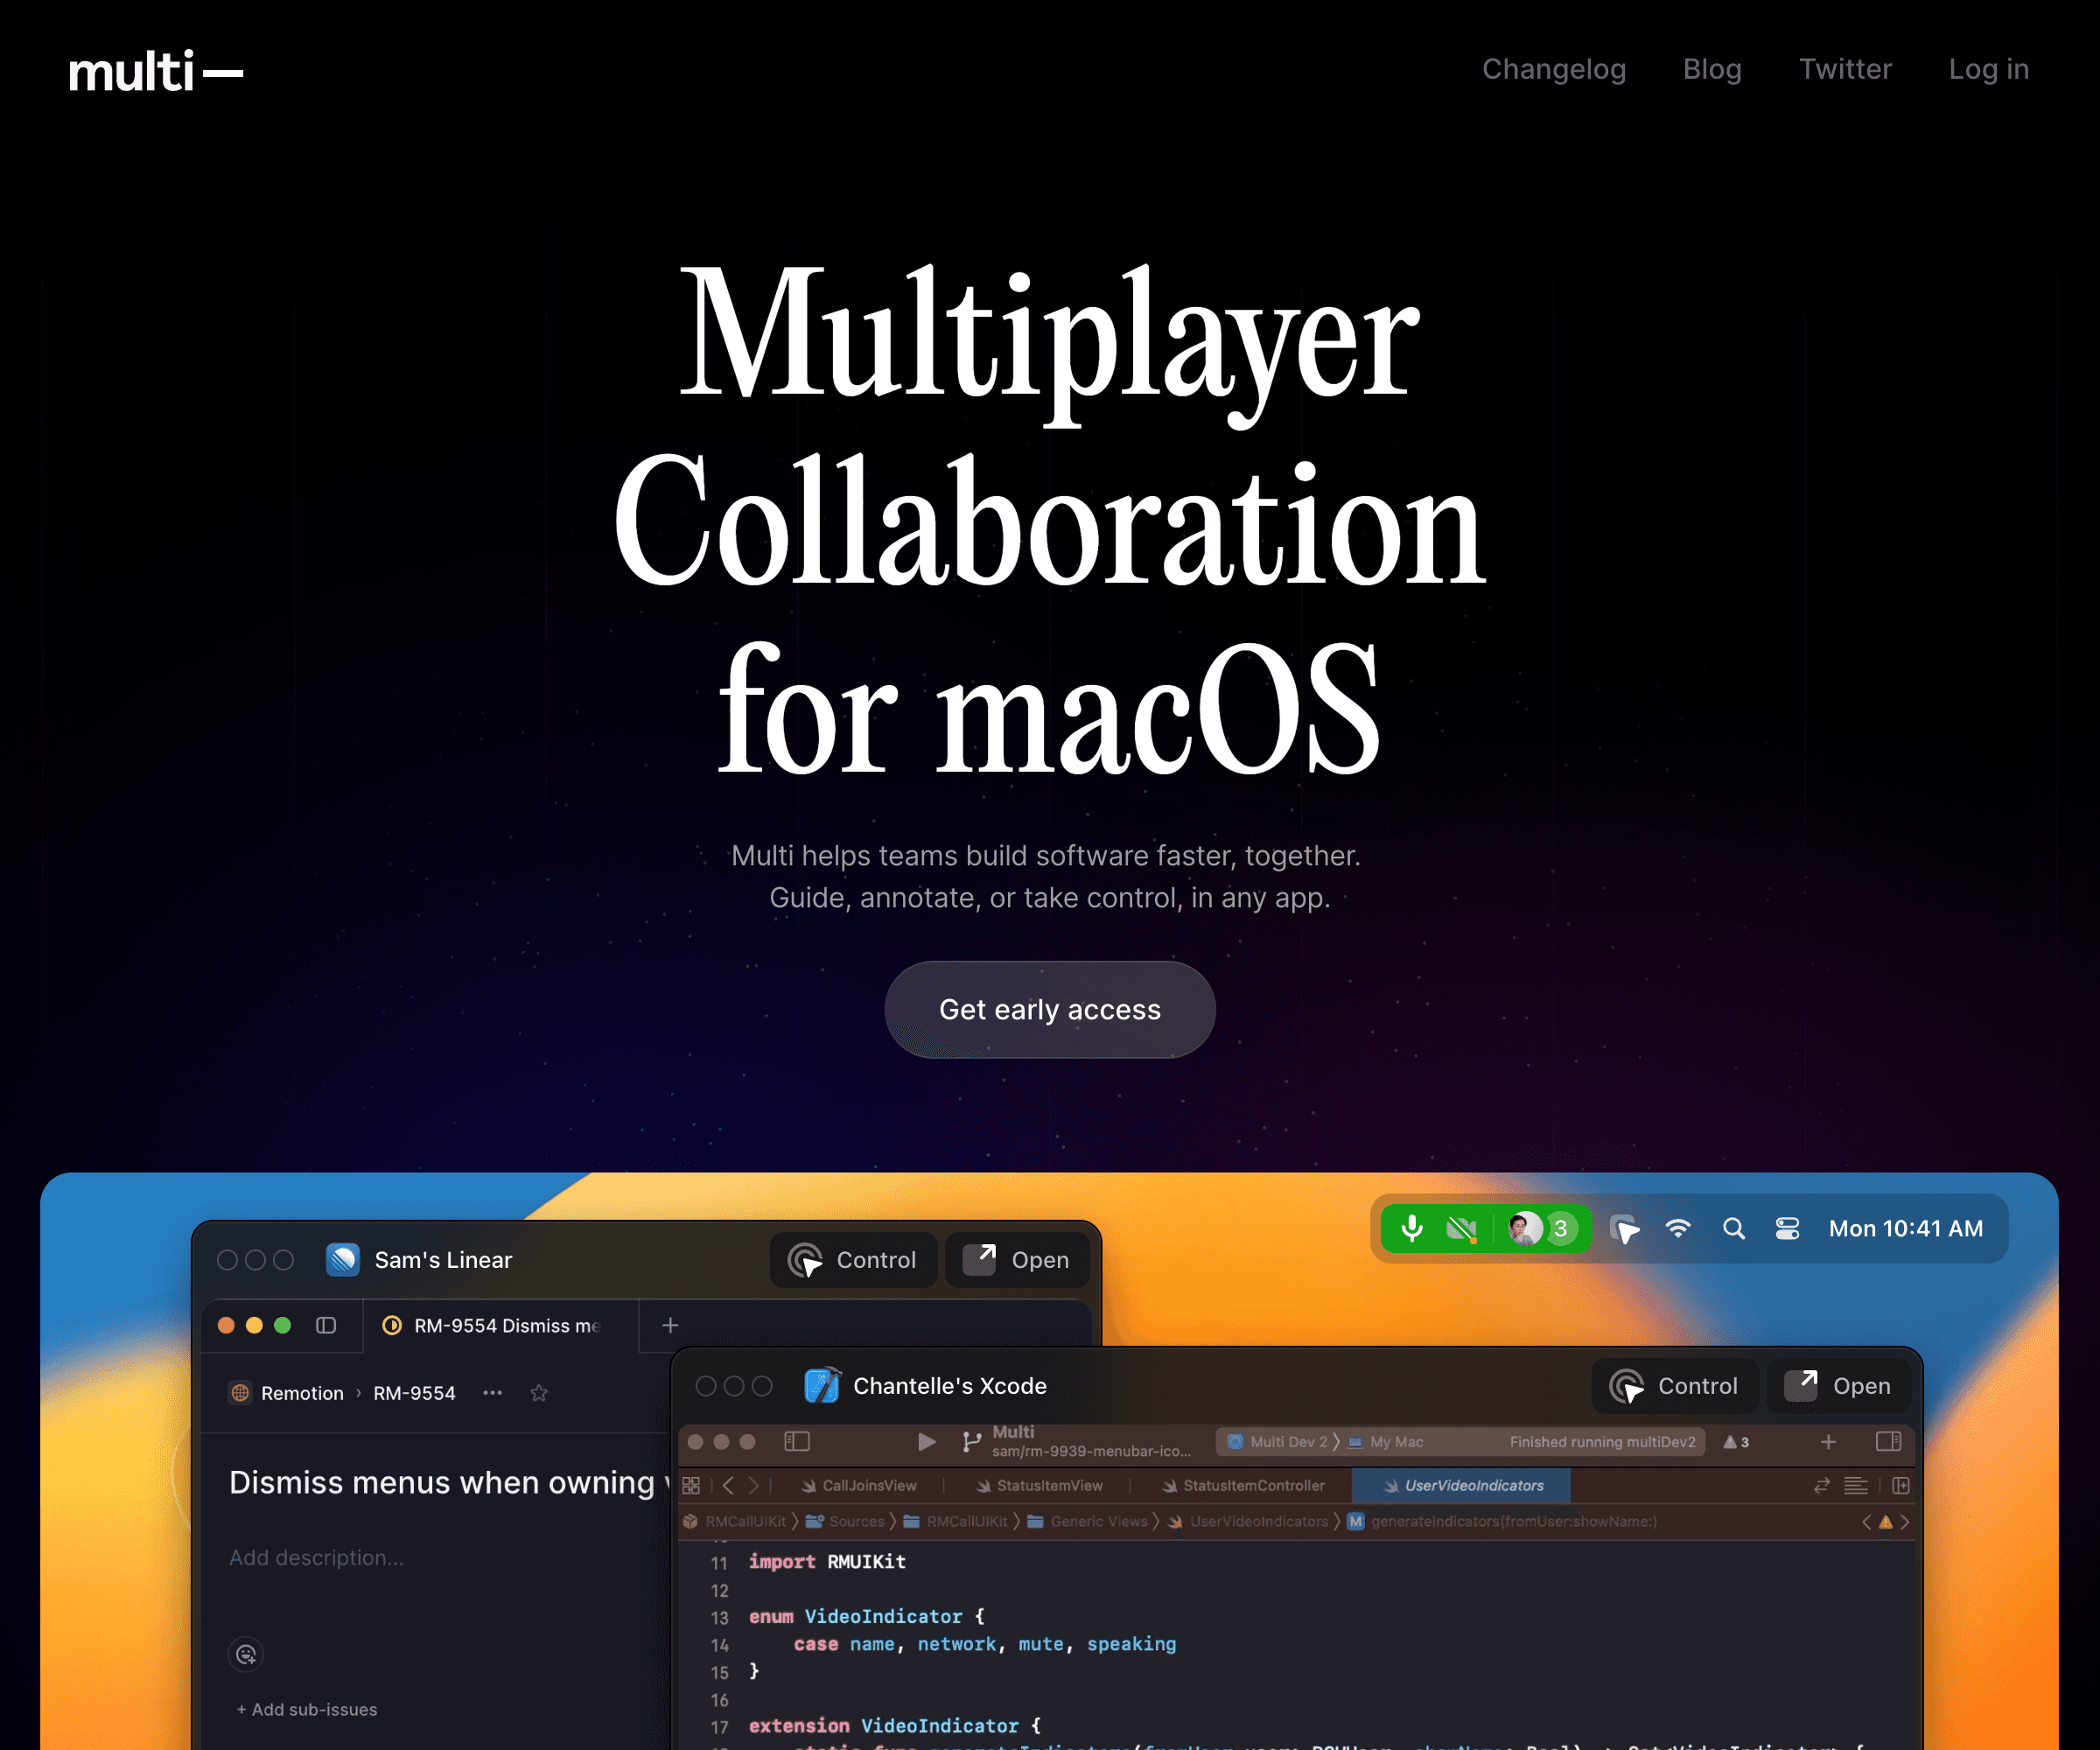This screenshot has width=2100, height=1750.
Task: Click UserVideoIndicators file in the jump bar
Action: click(1248, 1521)
